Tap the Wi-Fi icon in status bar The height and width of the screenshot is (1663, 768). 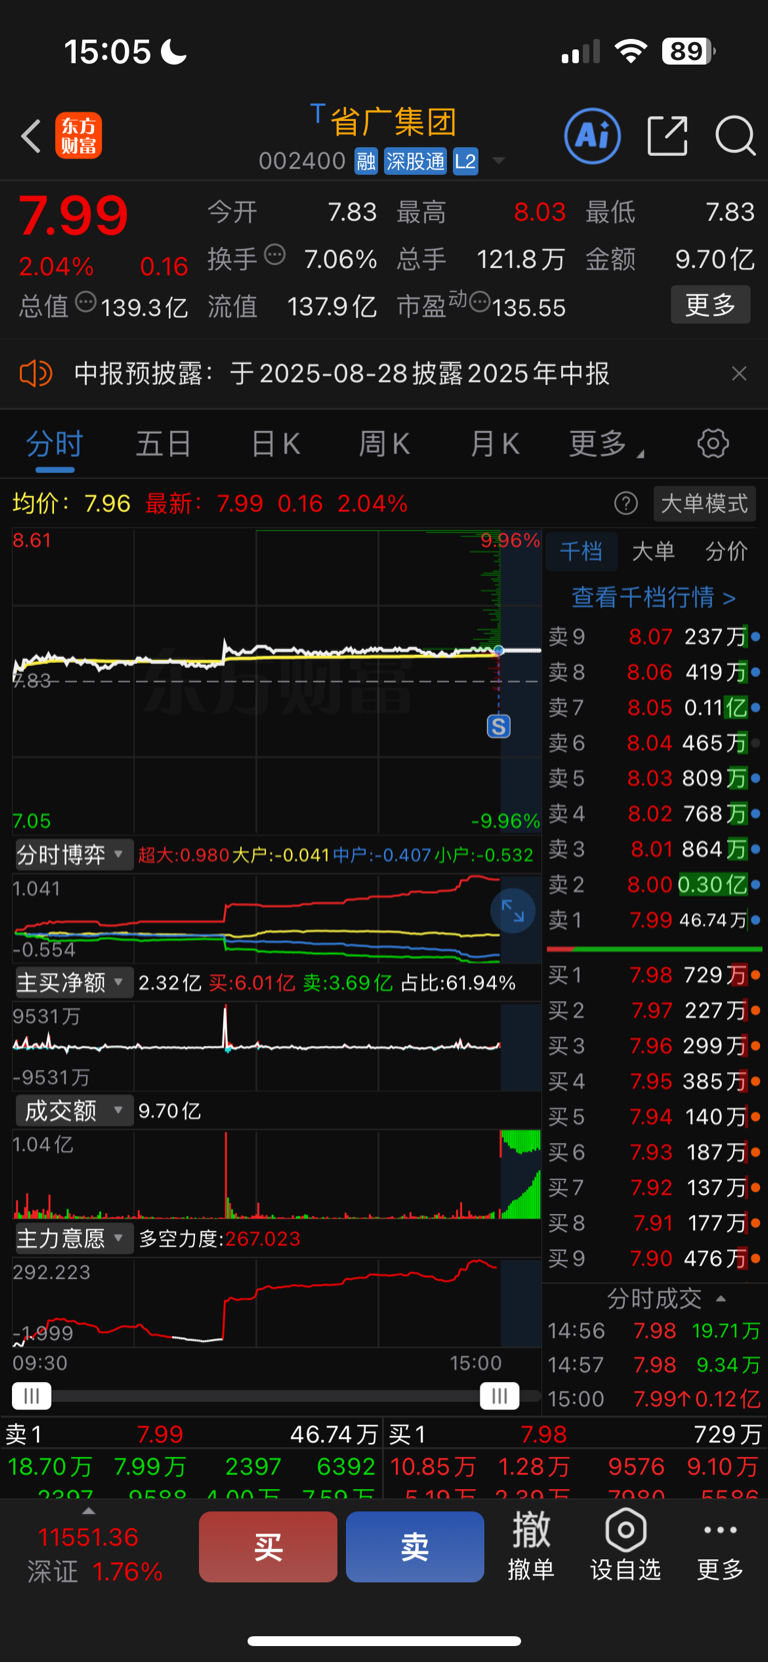click(x=630, y=51)
